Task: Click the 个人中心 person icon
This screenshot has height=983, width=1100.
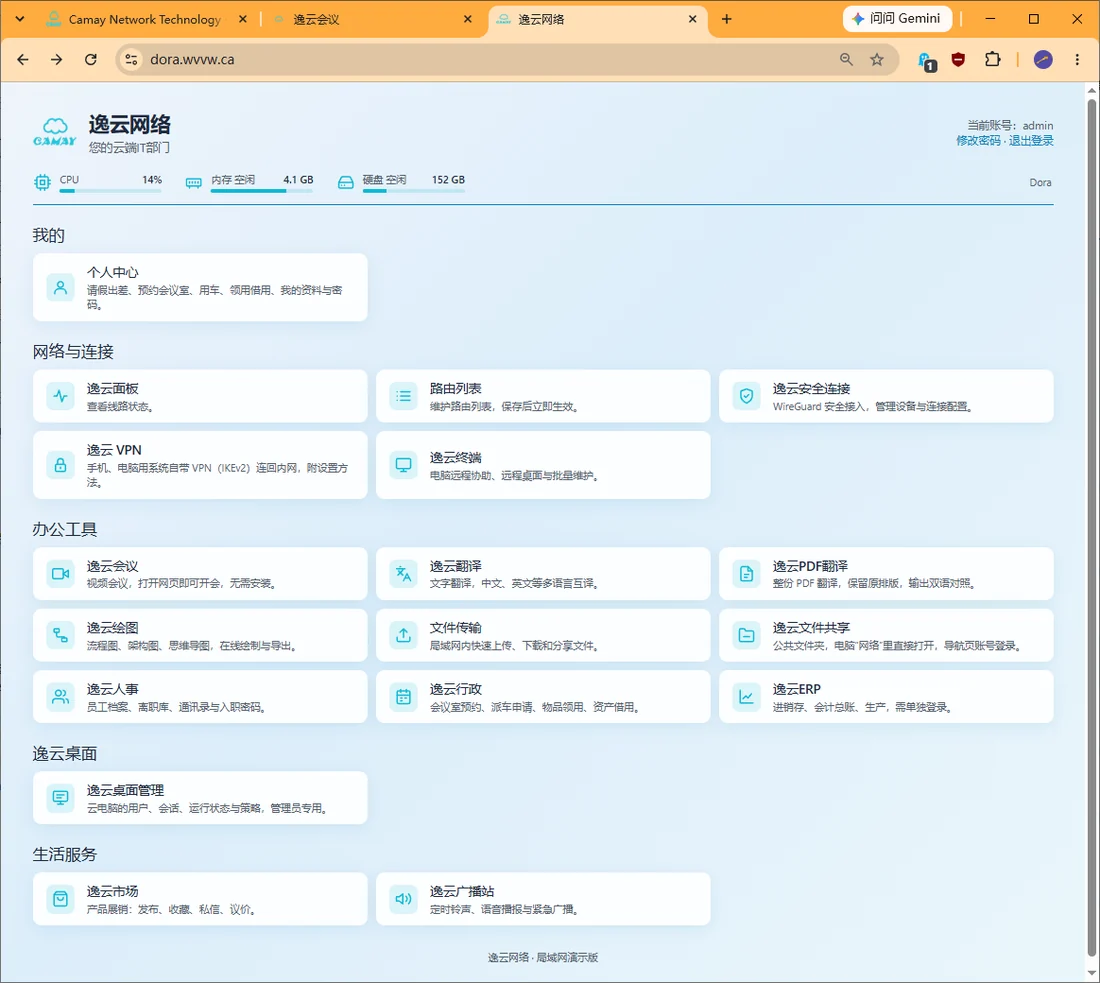Action: click(60, 287)
